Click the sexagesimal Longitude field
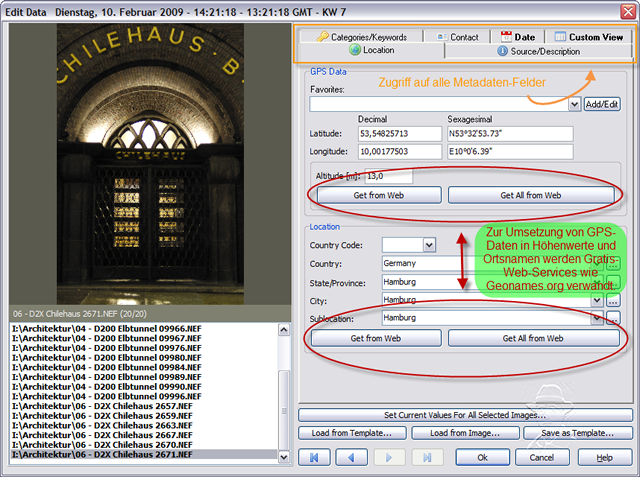Viewport: 640px width, 477px height. (510, 151)
